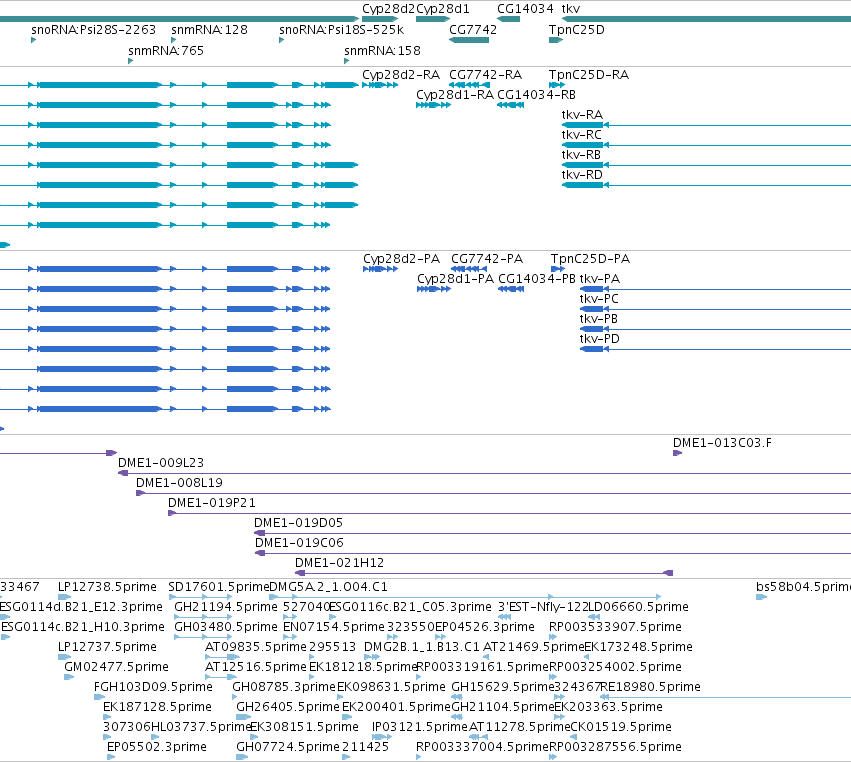Select the Cyp28d2-PA protein label
Screen dimensions: 851x762
pos(402,259)
